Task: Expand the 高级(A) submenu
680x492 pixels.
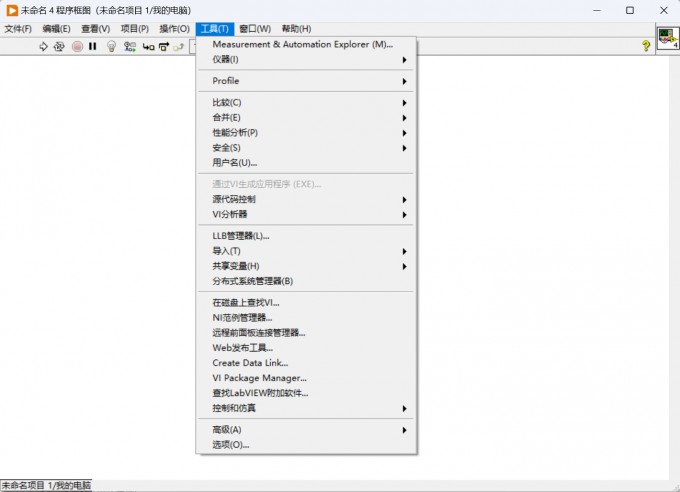Action: (x=306, y=430)
